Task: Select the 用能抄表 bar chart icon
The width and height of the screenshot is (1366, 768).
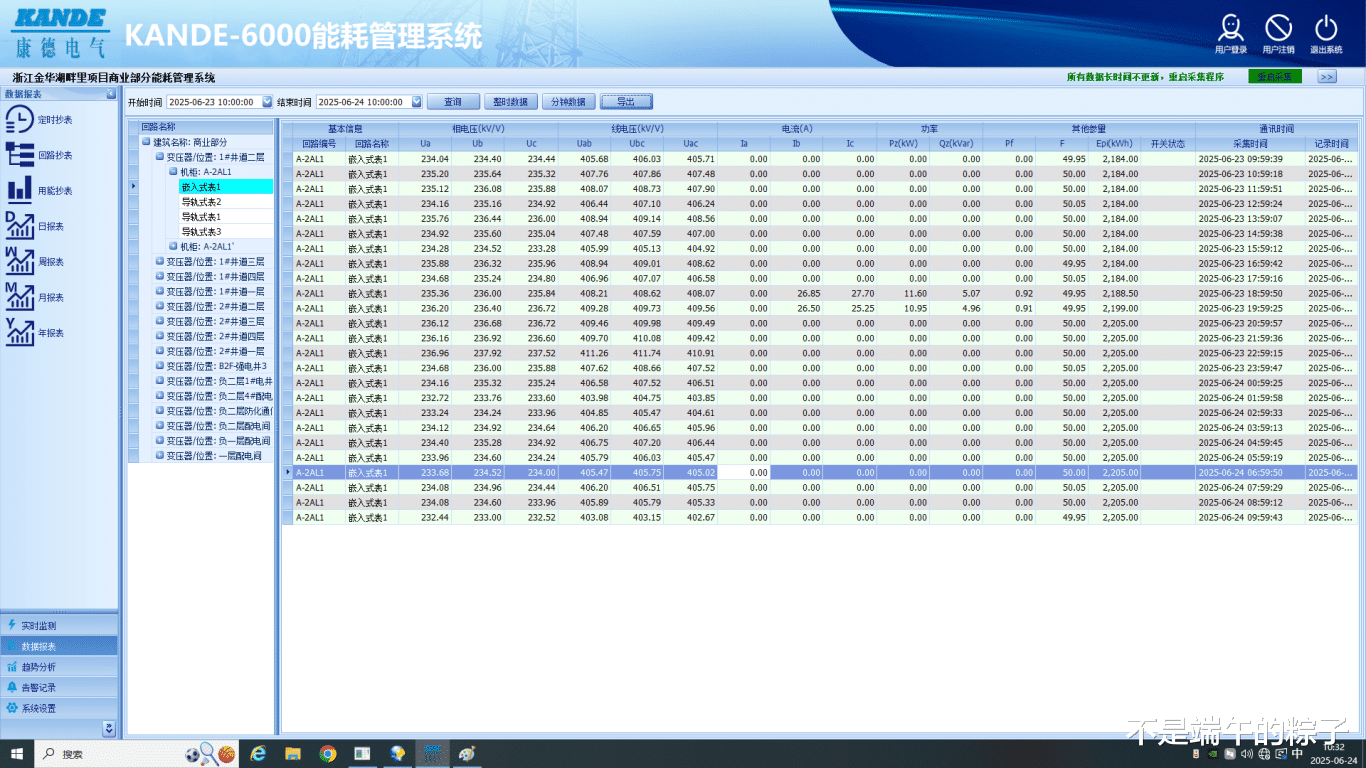Action: [20, 190]
